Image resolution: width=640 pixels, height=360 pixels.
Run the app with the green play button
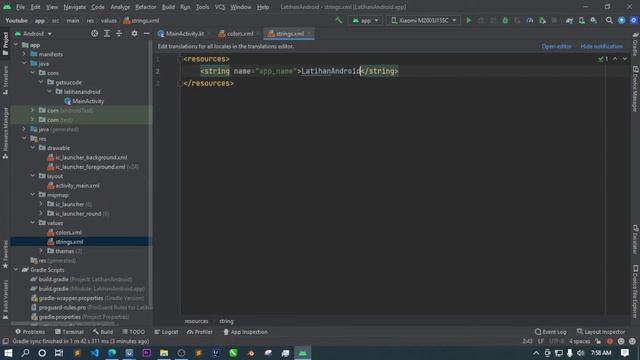tap(469, 20)
